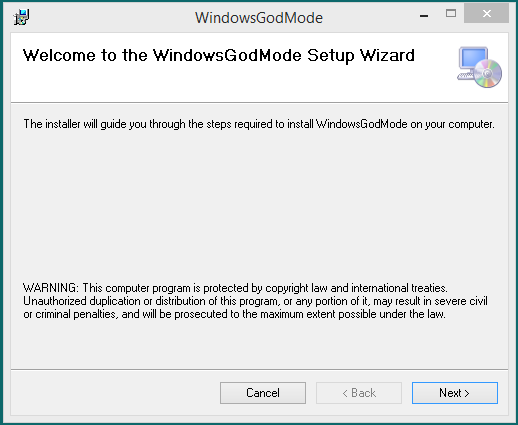Click the separator line under the banner
This screenshot has height=425, width=518.
click(x=259, y=103)
